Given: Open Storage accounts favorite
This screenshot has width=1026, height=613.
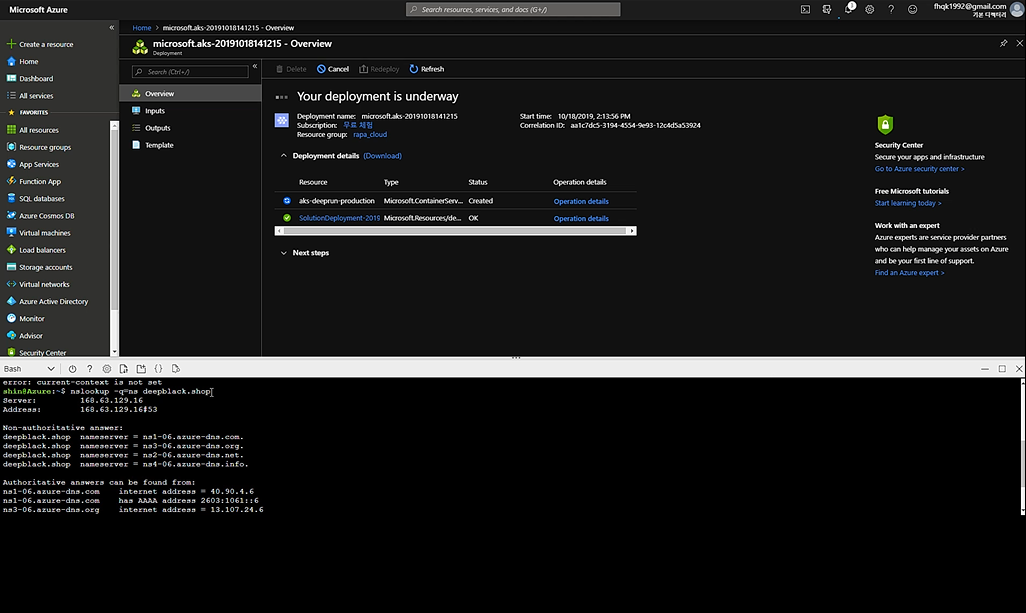Looking at the screenshot, I should (39, 267).
